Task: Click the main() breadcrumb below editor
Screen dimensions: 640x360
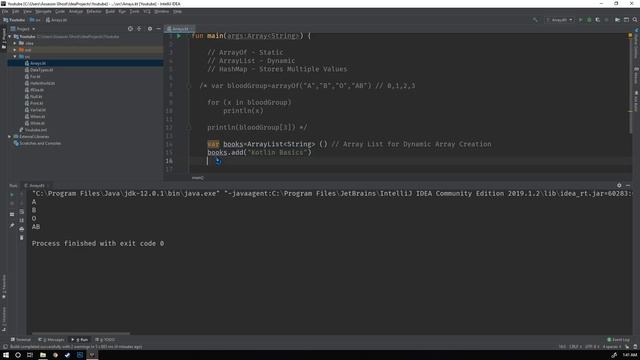Action: click(x=198, y=178)
